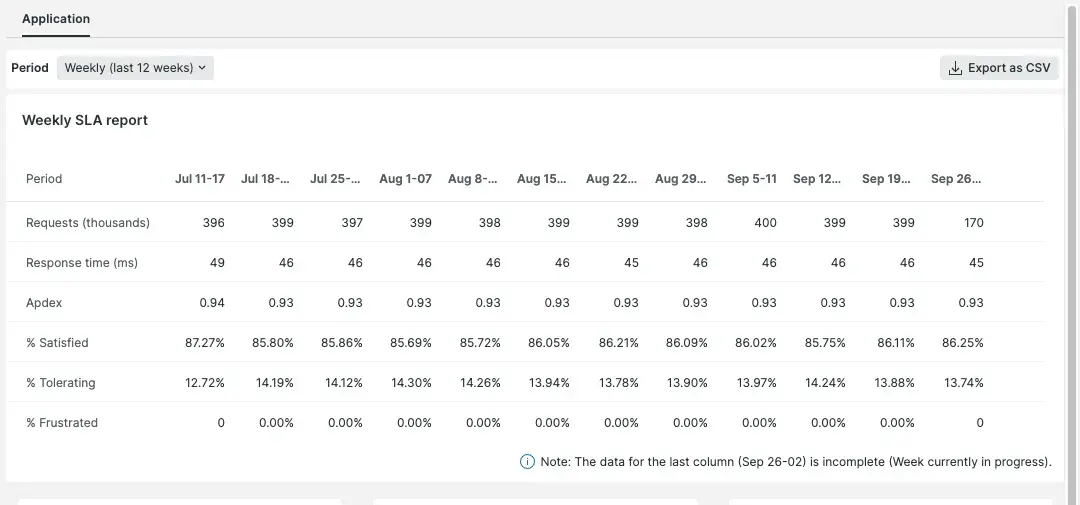
Task: Select the Aug 1-07 column header
Action: [406, 179]
